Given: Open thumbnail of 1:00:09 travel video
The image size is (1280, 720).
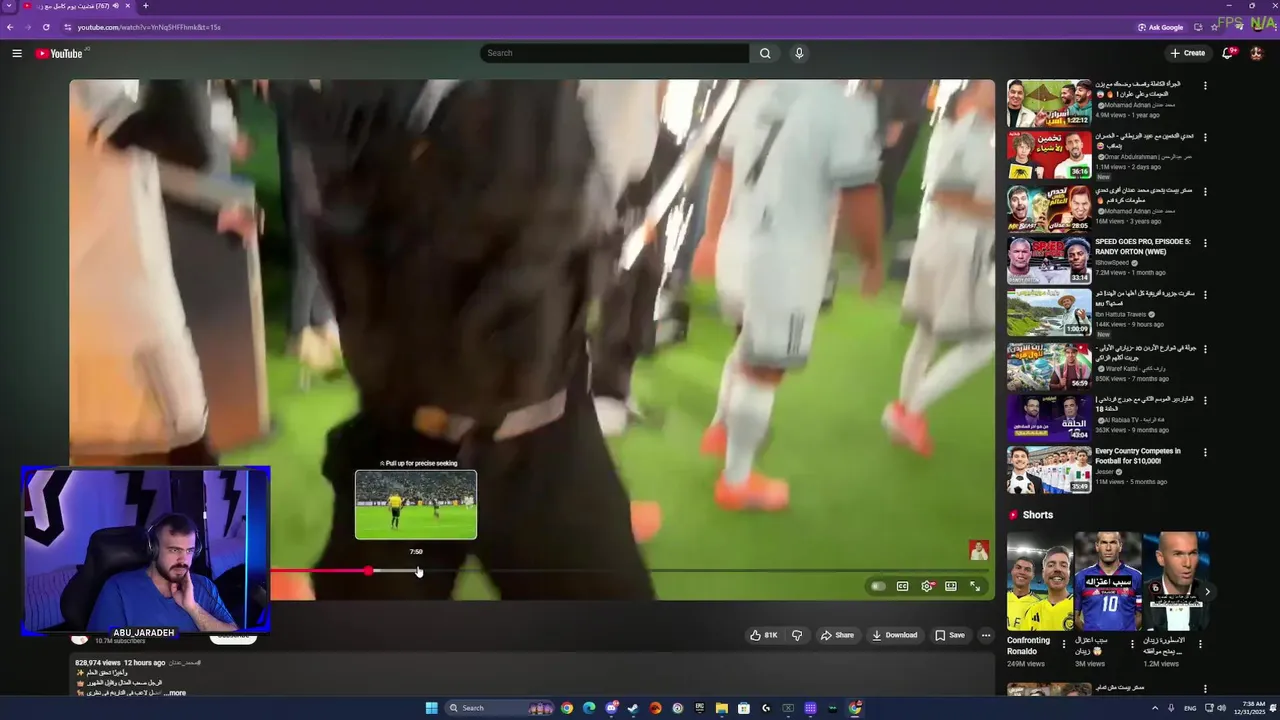Looking at the screenshot, I should click(1049, 312).
